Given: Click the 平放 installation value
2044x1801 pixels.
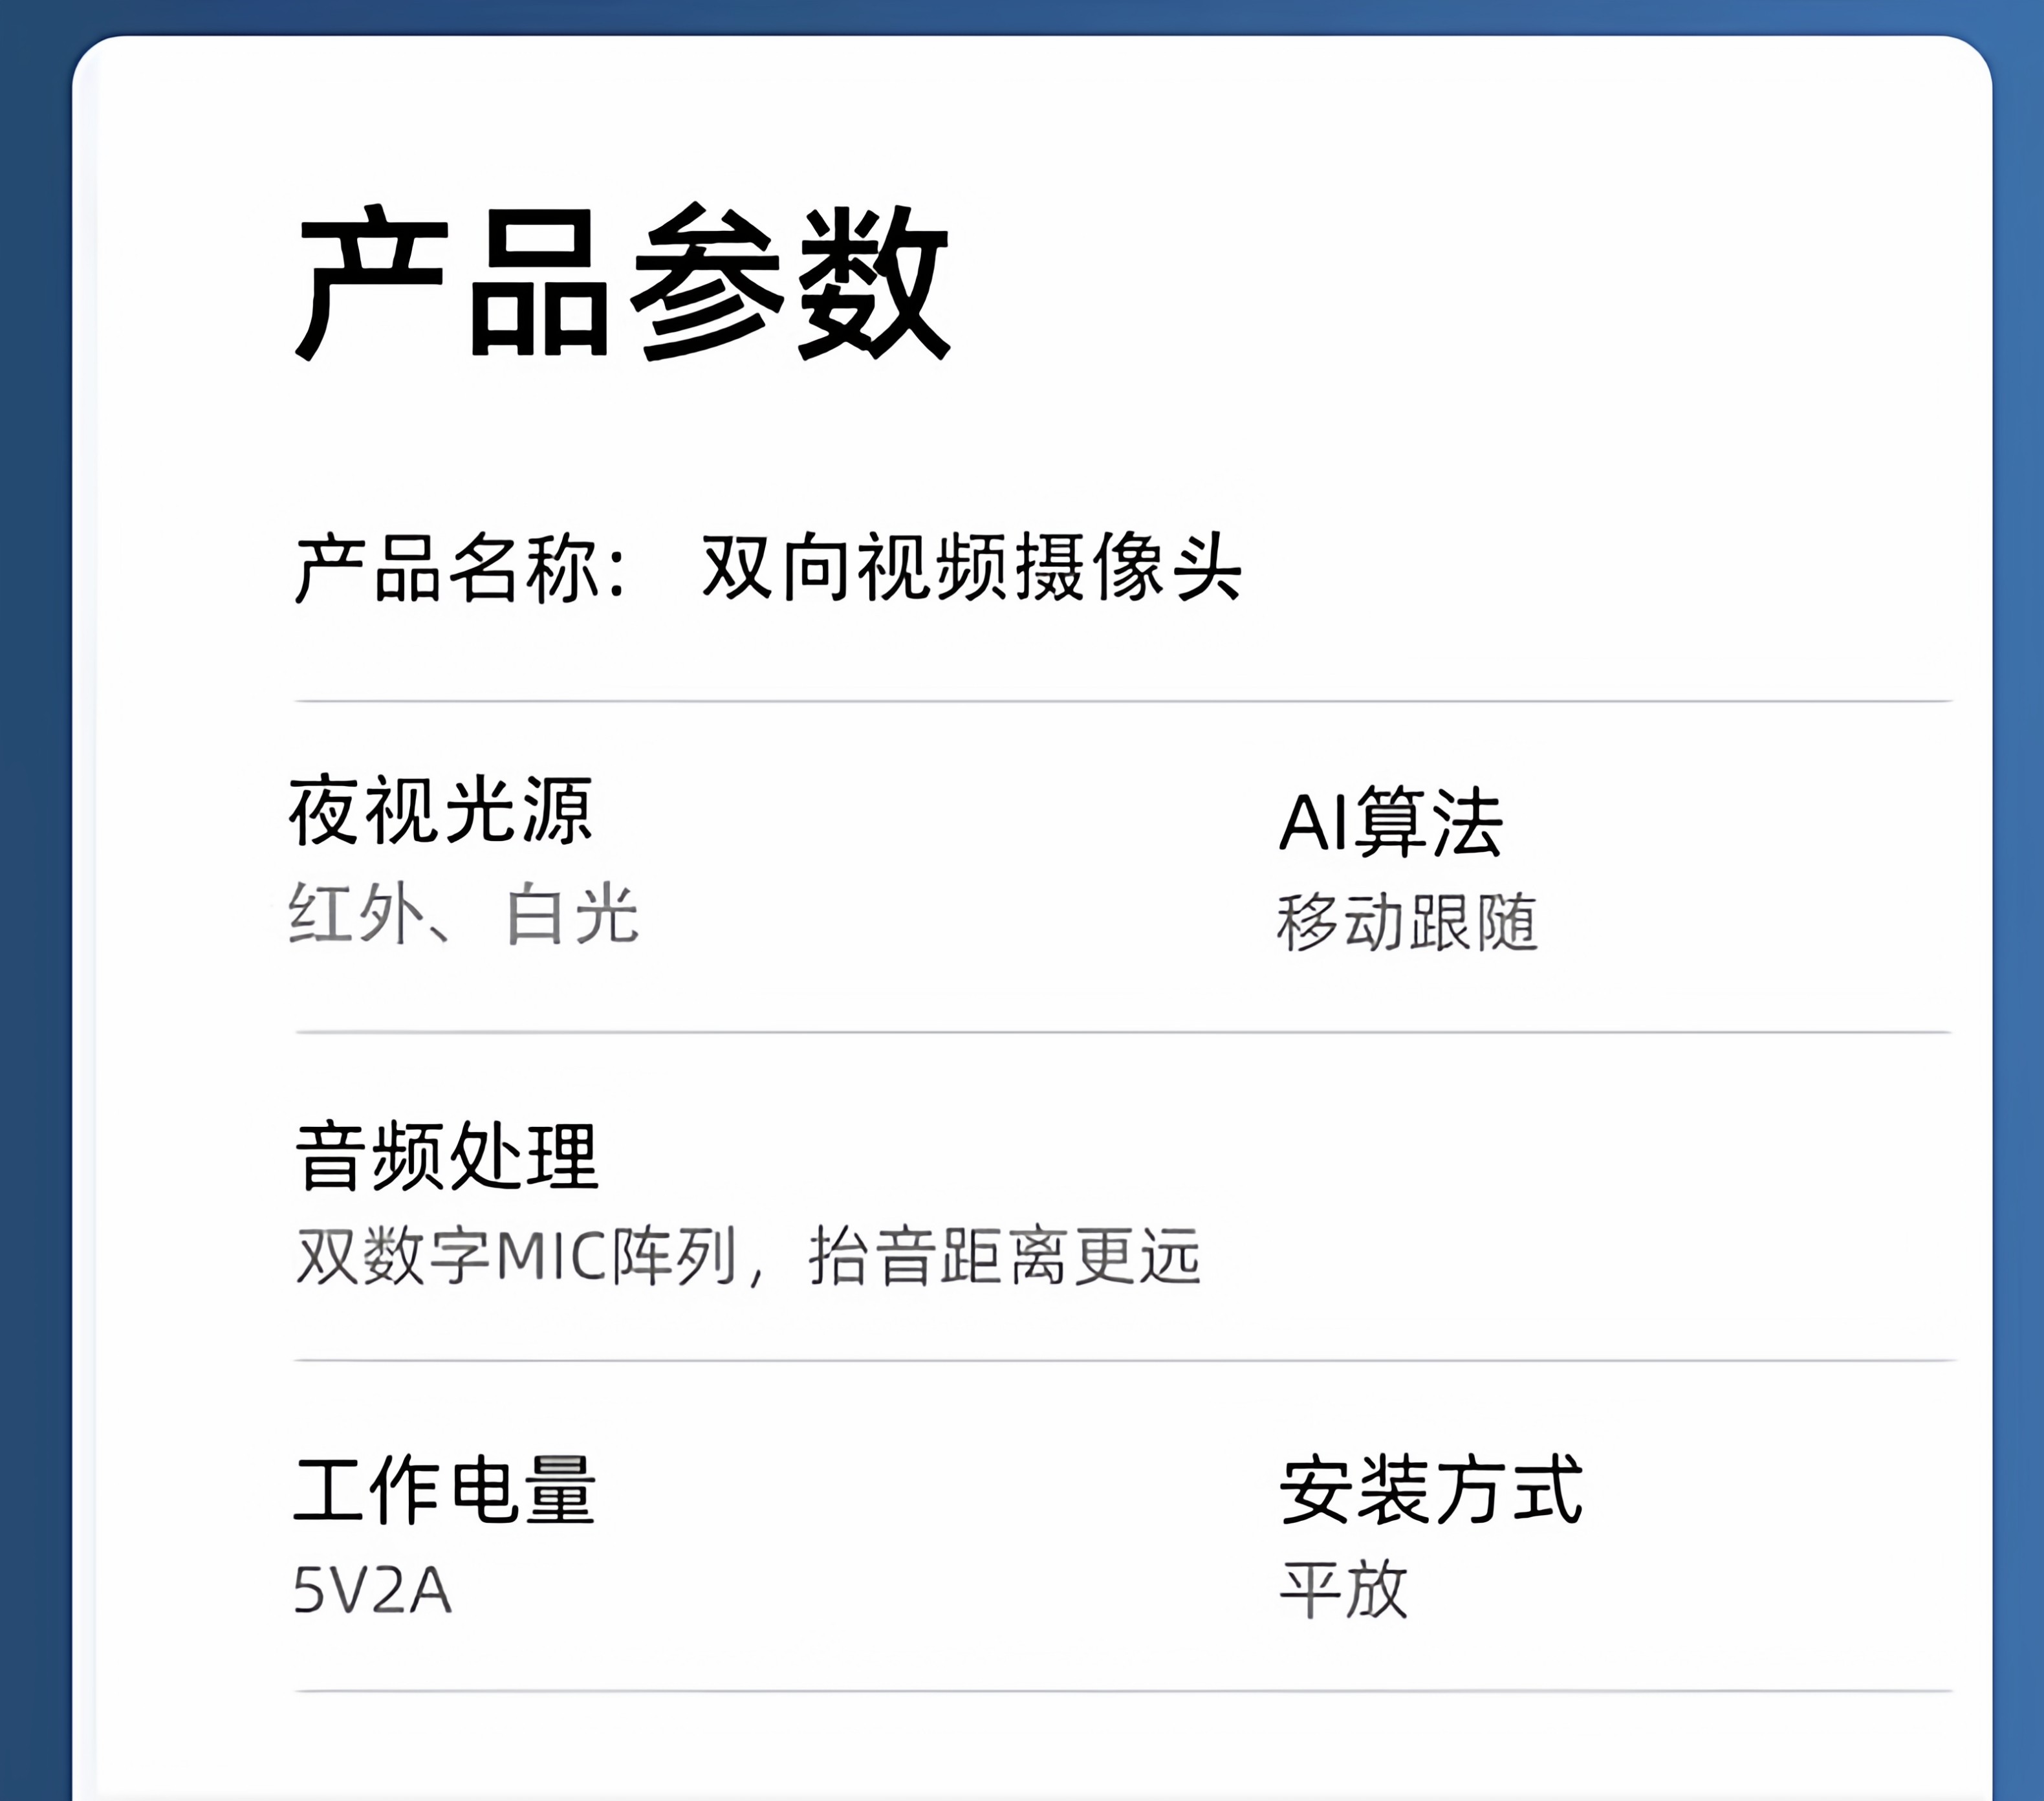Looking at the screenshot, I should (1343, 1591).
